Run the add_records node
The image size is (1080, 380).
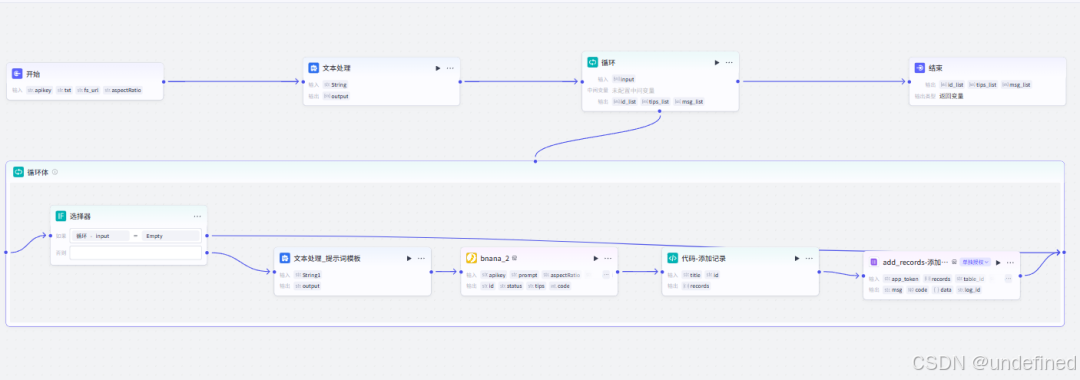click(997, 262)
